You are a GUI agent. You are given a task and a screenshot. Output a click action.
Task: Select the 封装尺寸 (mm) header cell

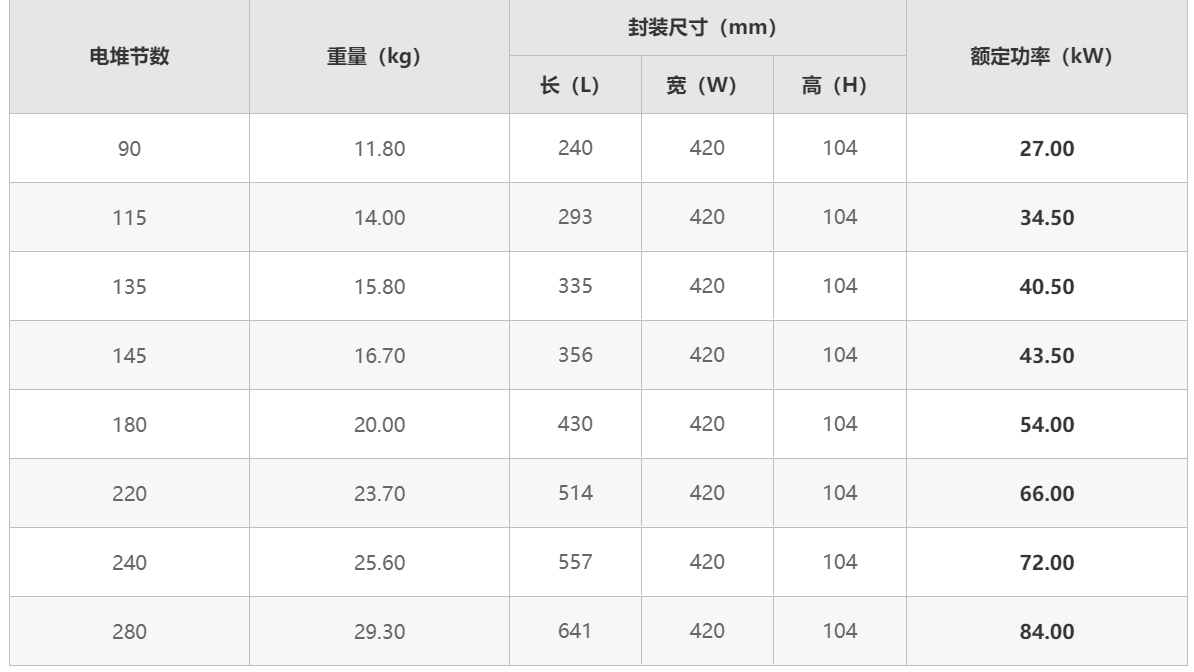tap(707, 27)
